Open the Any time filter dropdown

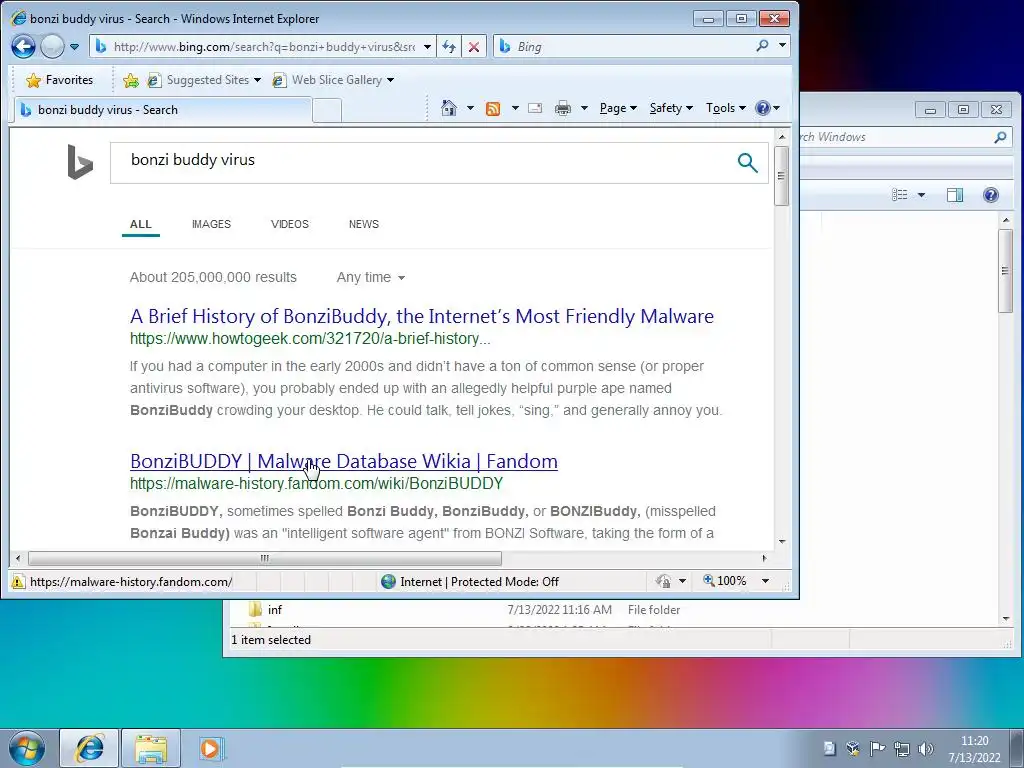tap(370, 278)
